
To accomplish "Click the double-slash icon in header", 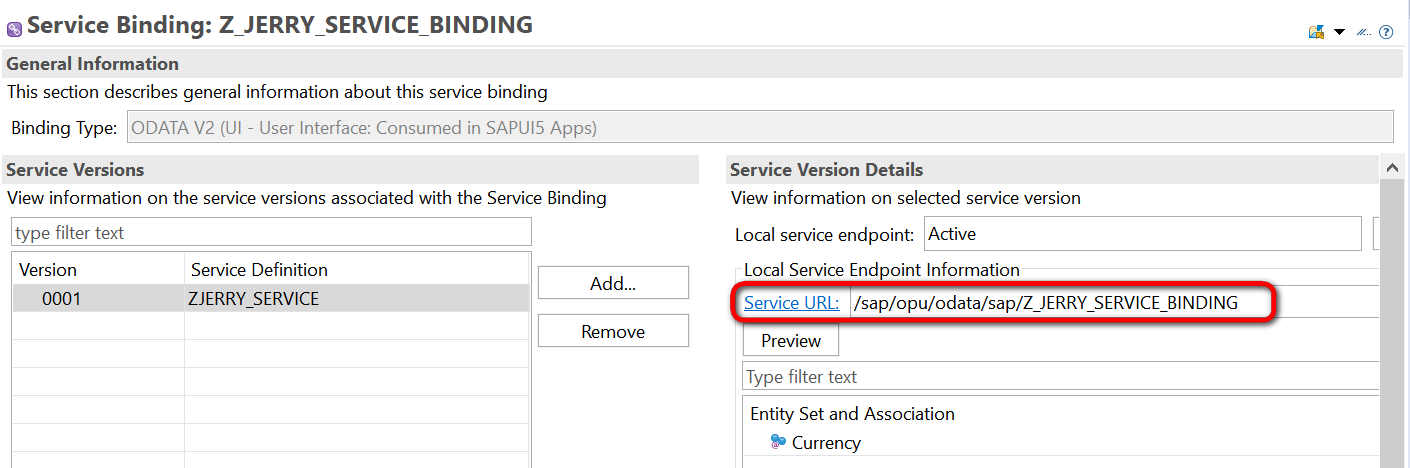I will pos(1363,32).
